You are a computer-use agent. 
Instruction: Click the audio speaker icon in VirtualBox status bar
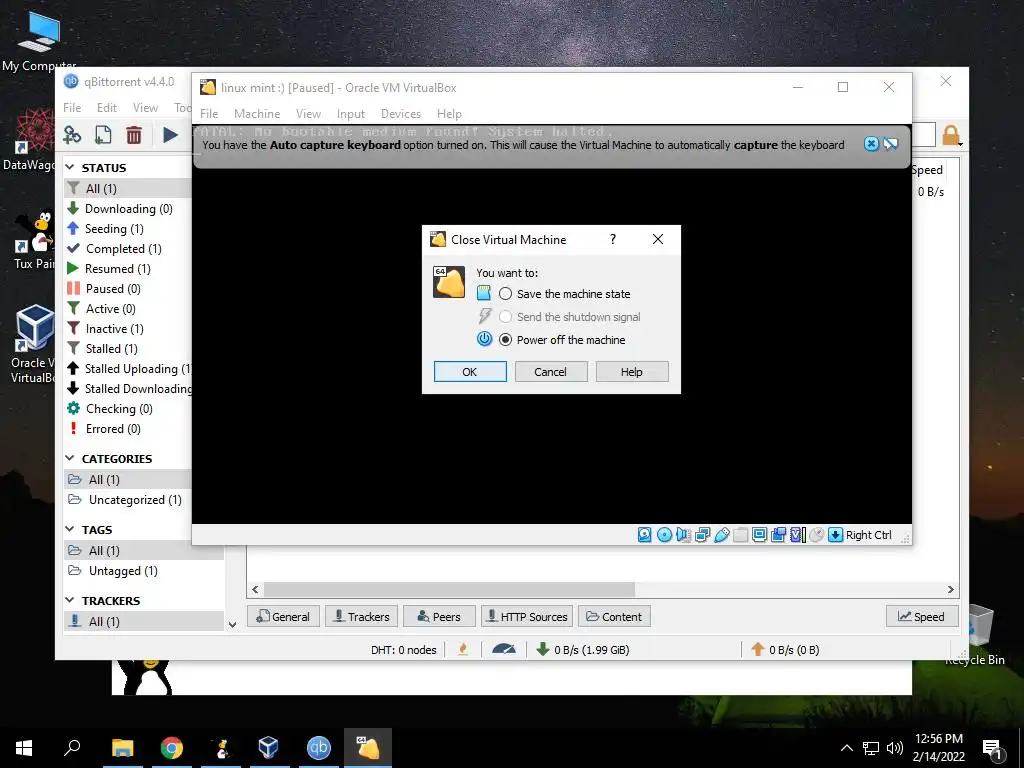(x=683, y=535)
